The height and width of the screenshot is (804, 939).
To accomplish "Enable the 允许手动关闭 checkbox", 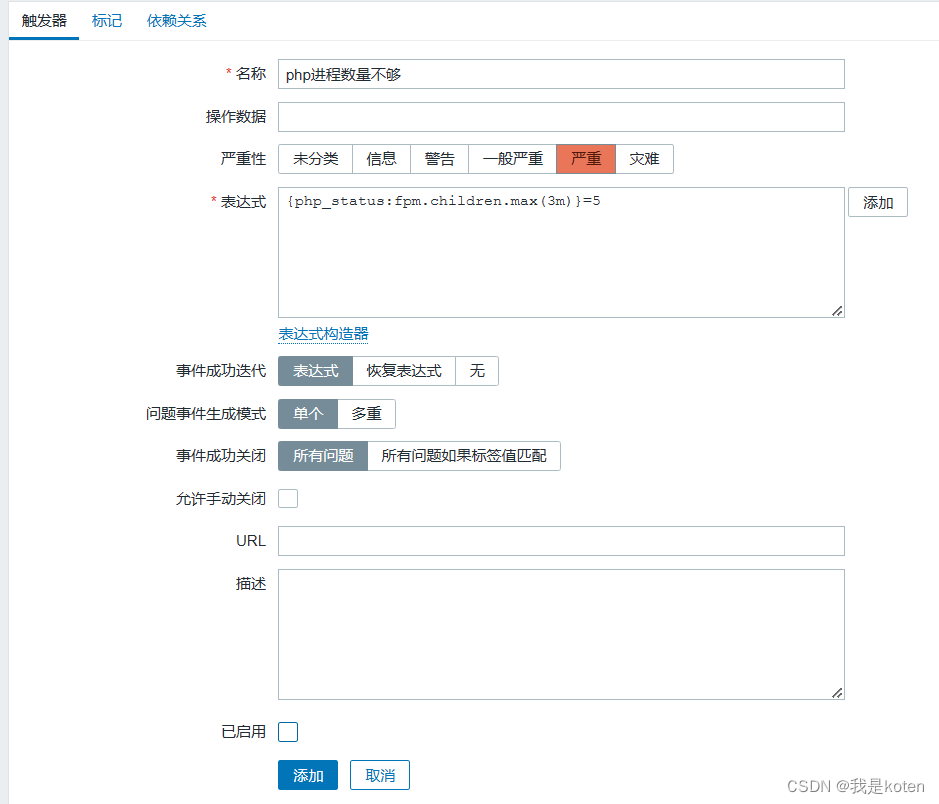I will [x=288, y=498].
